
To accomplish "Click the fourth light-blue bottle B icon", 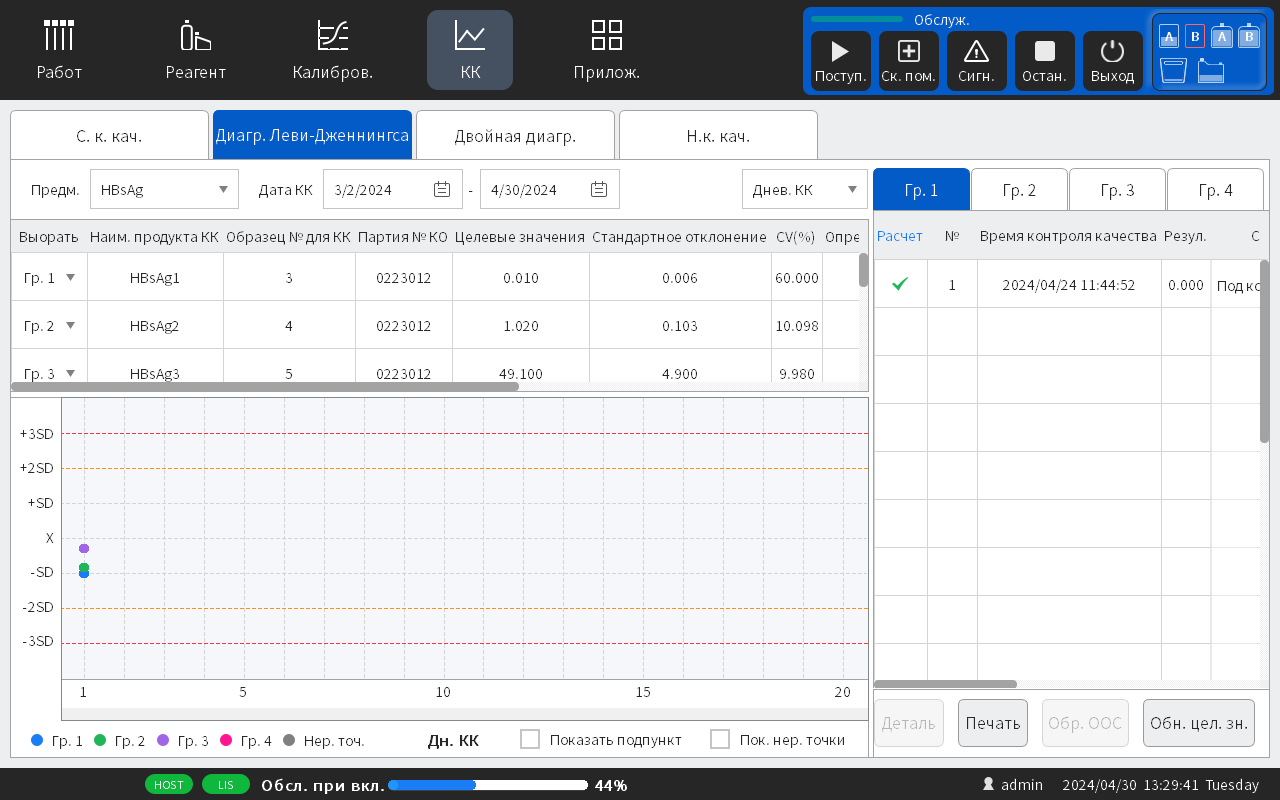I will pos(1249,36).
